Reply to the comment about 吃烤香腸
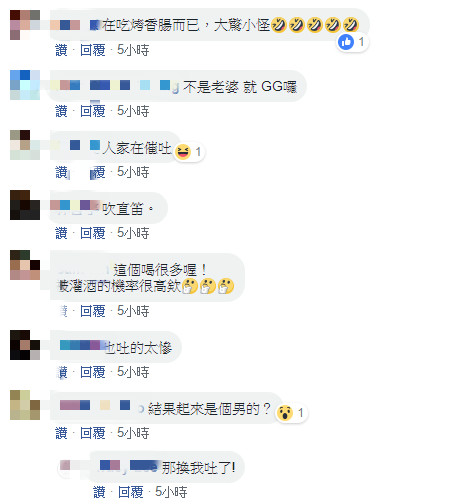 pyautogui.click(x=93, y=50)
